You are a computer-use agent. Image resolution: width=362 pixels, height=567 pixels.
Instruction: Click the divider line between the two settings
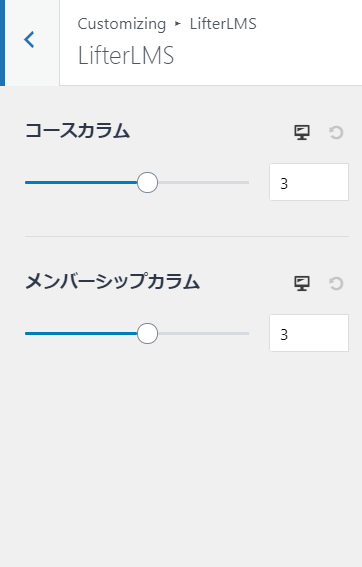(x=187, y=236)
